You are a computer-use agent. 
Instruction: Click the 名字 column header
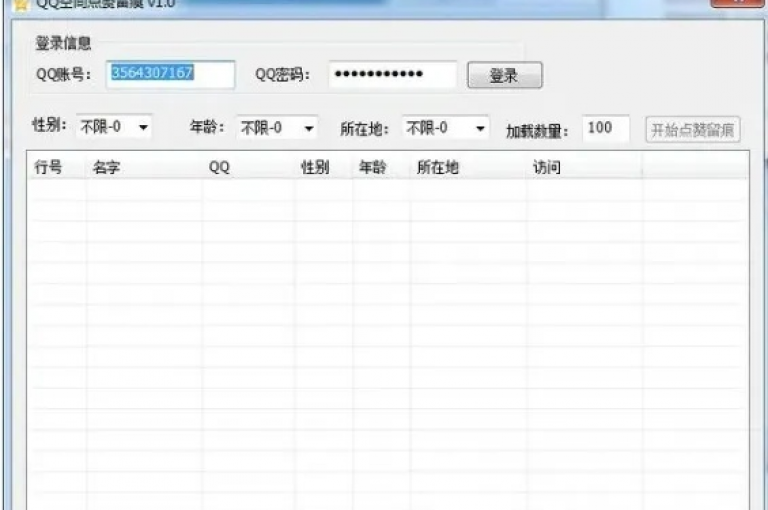point(144,167)
